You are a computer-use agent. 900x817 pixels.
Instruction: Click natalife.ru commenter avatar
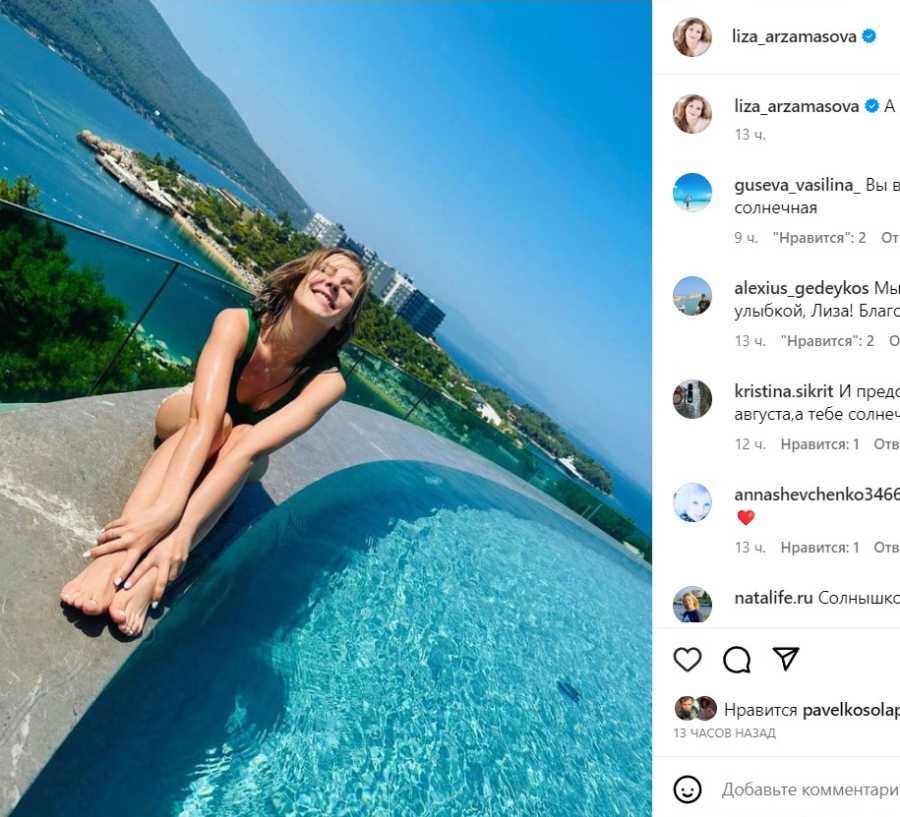[692, 604]
